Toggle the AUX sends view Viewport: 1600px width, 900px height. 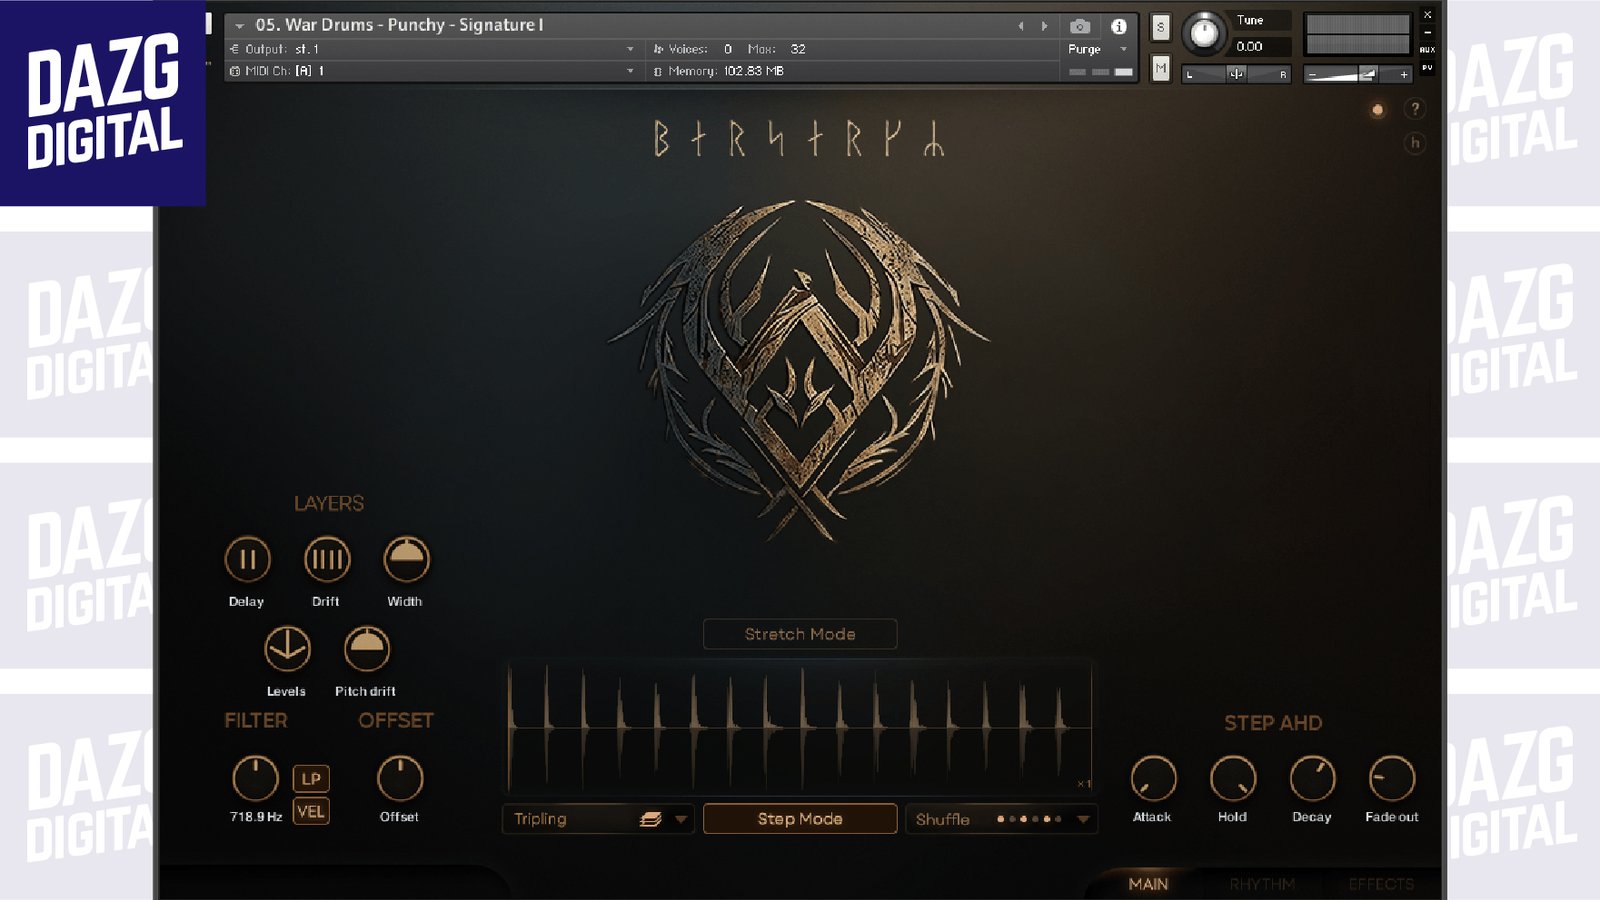point(1427,49)
